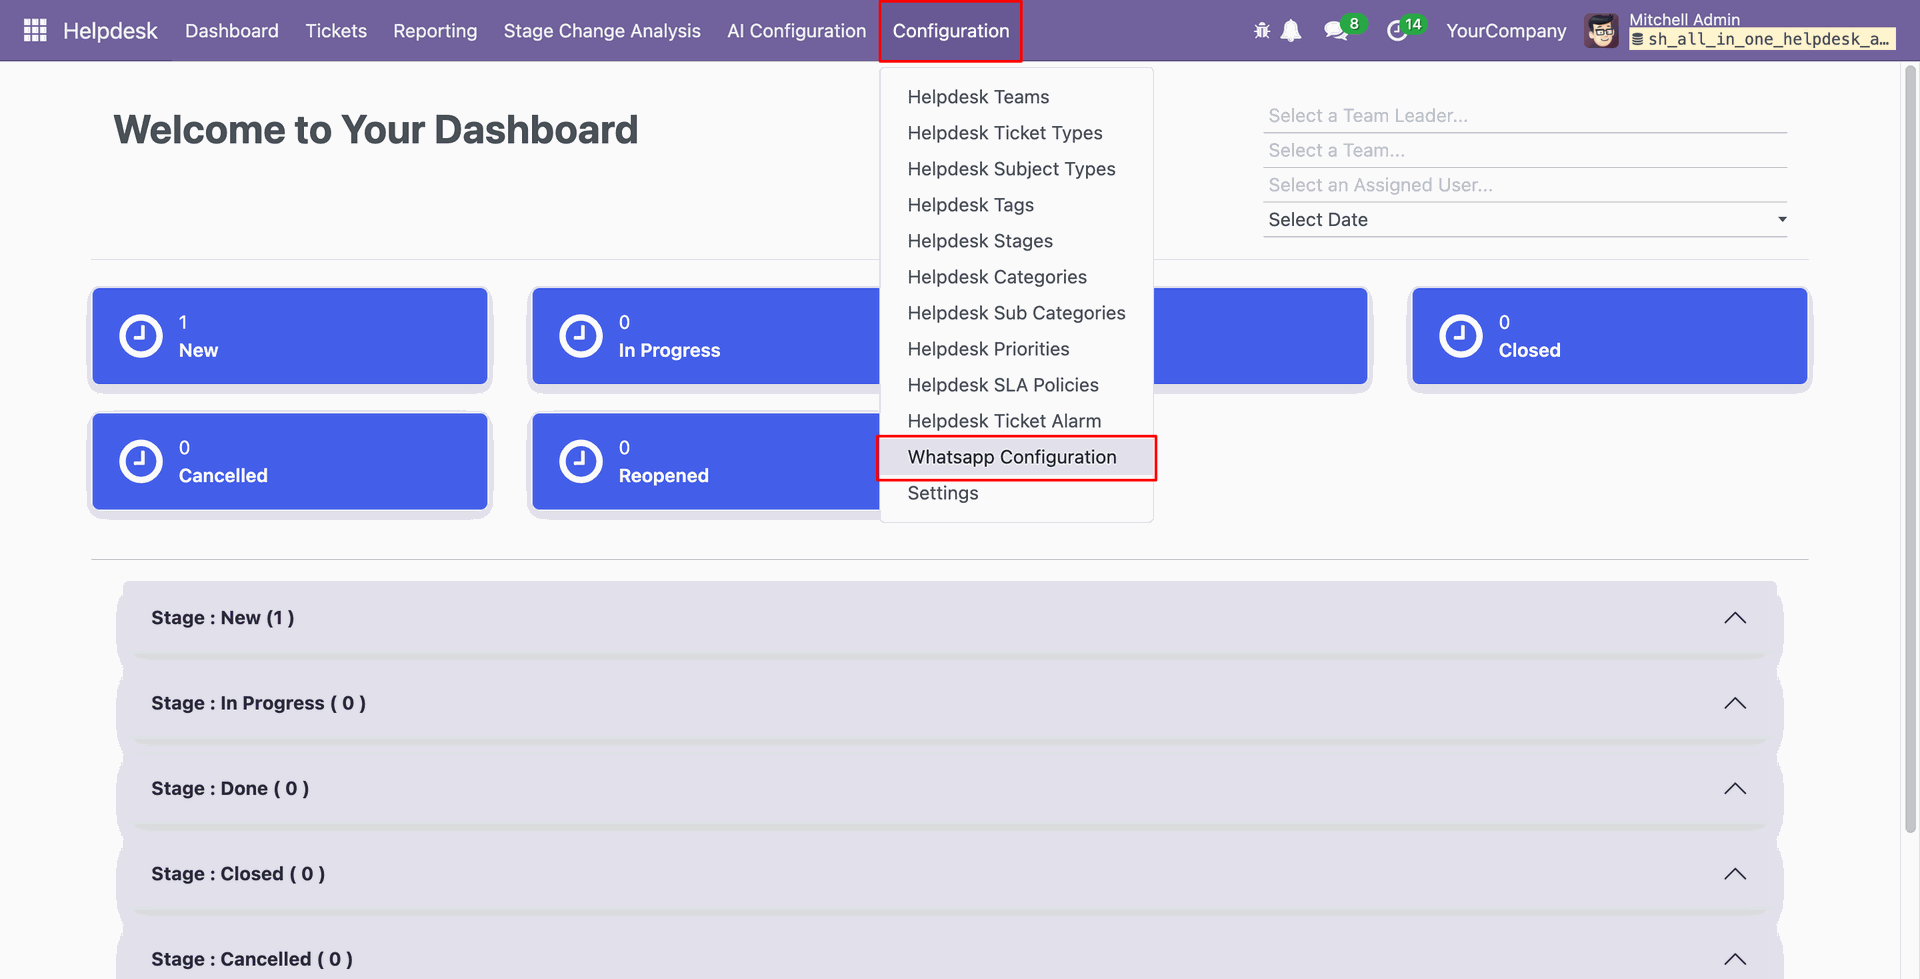Open Stage Change Analysis menu
The height and width of the screenshot is (979, 1920).
(x=602, y=31)
